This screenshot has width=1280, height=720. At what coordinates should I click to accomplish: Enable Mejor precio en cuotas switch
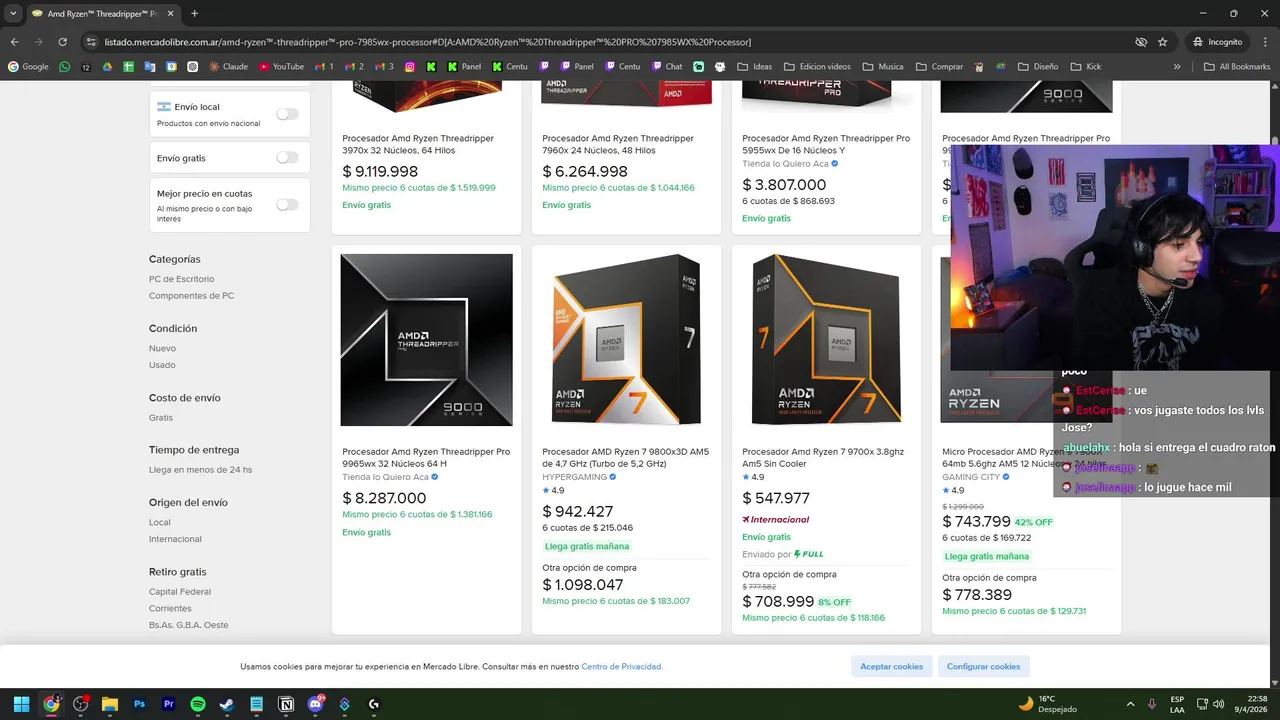(287, 205)
